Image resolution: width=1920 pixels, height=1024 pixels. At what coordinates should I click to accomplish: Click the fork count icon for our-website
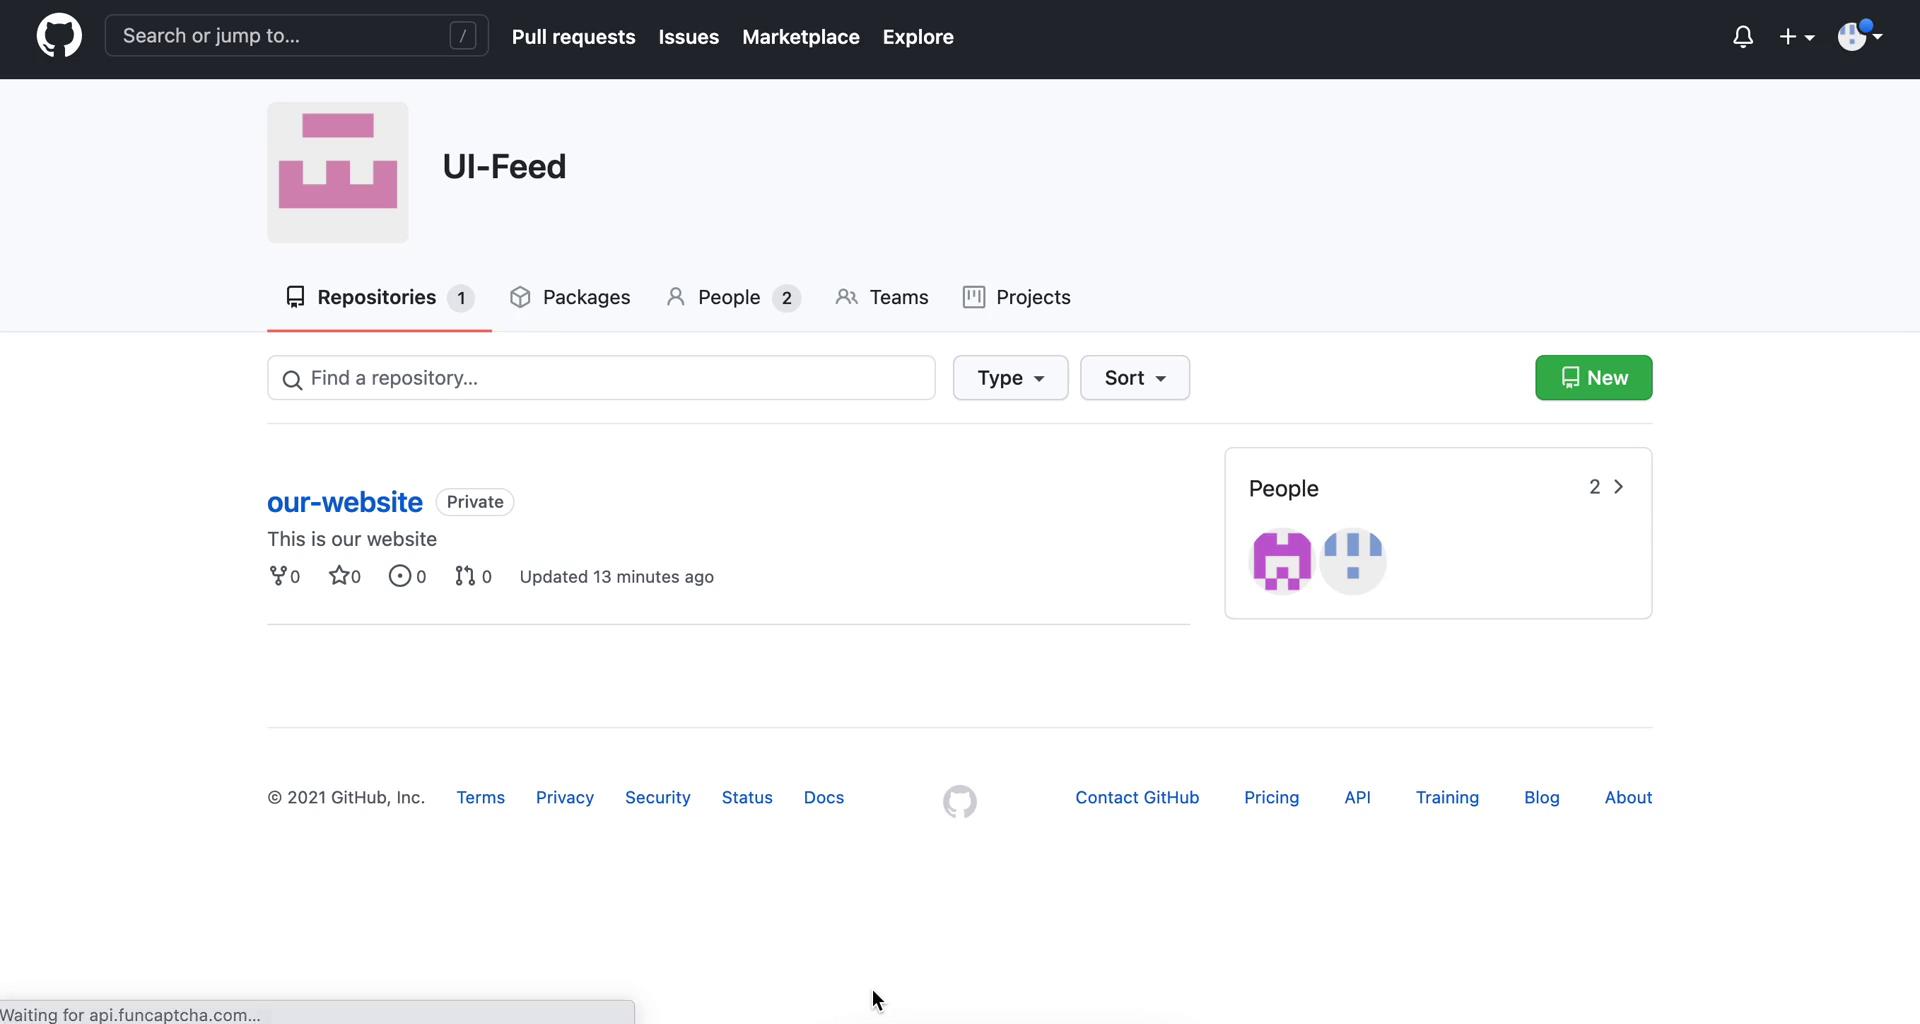(278, 576)
